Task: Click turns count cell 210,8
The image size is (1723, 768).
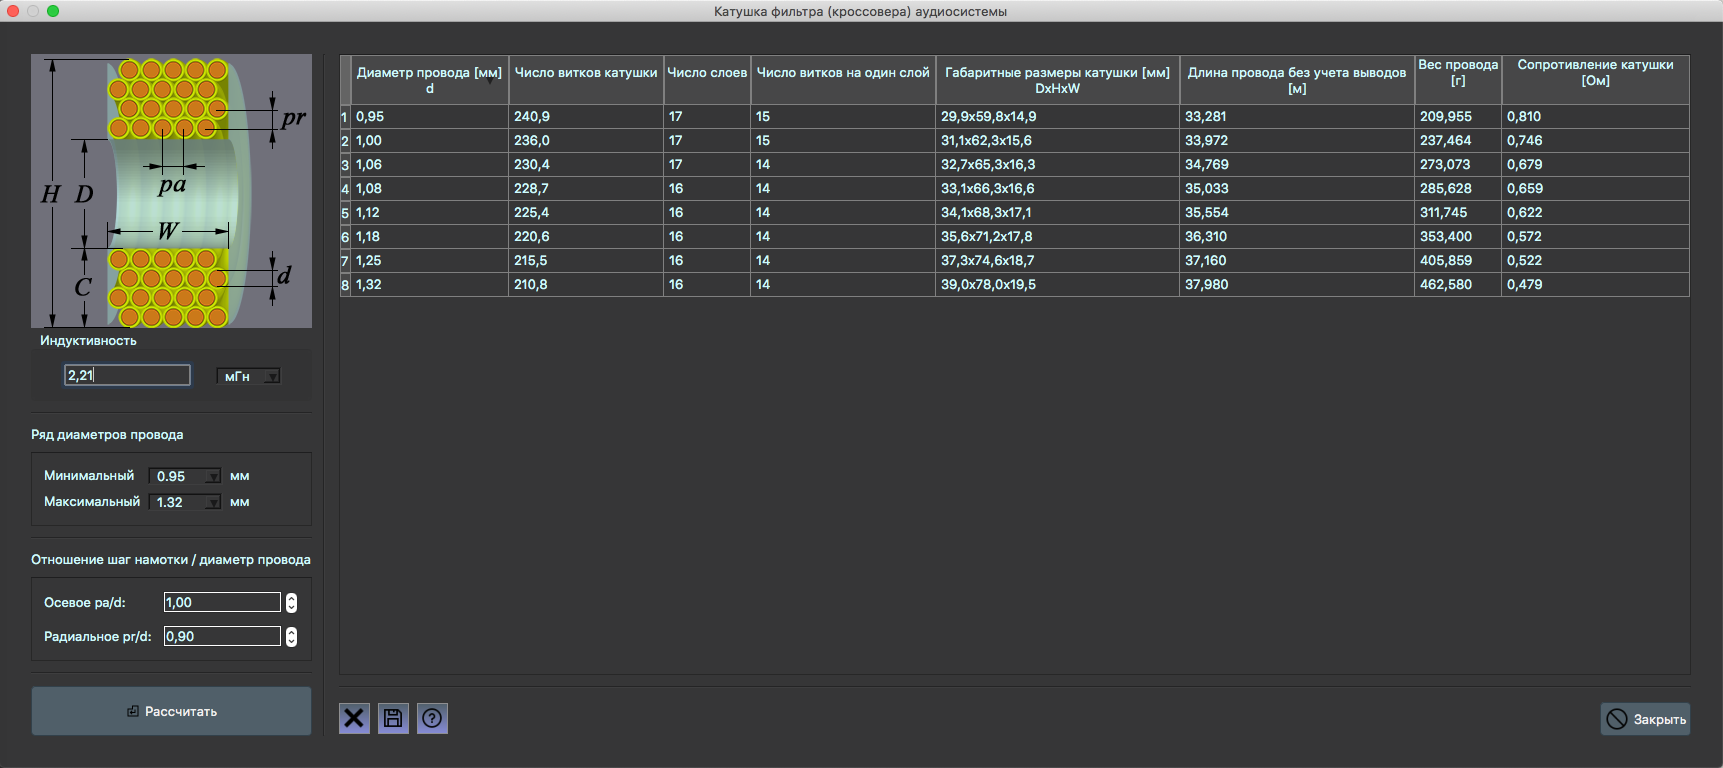Action: pyautogui.click(x=587, y=285)
